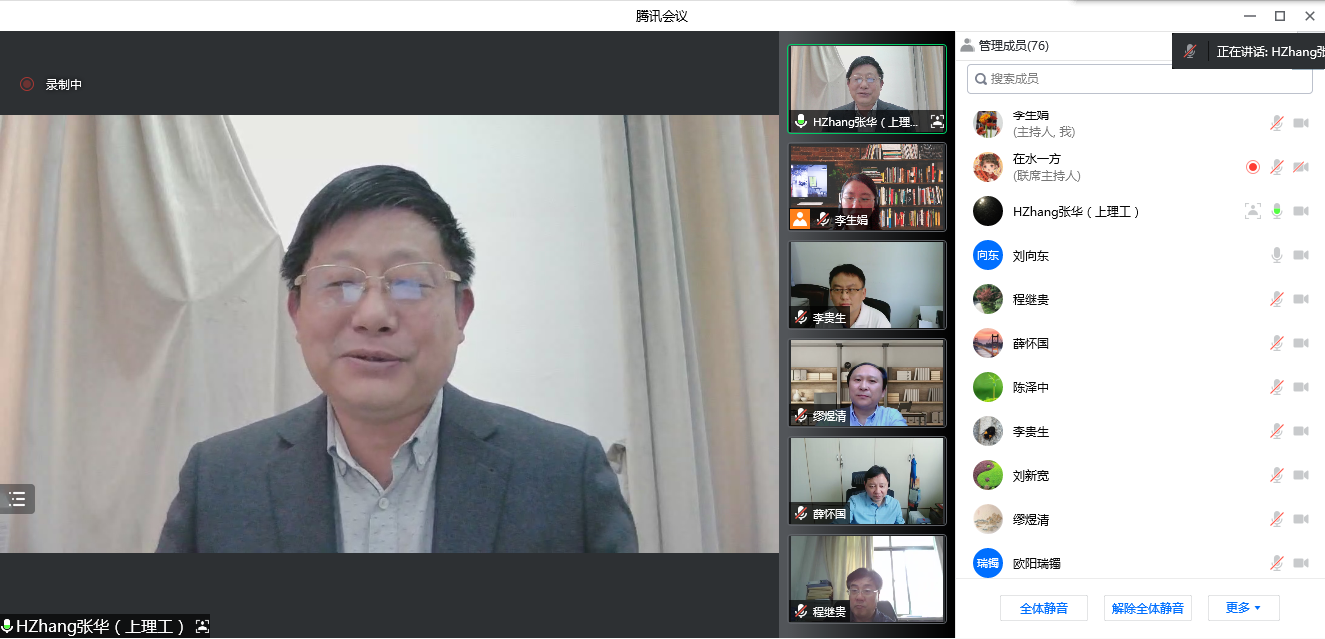1325x639 pixels.
Task: Click the microphone icon for 刘向东
Action: tap(1276, 256)
